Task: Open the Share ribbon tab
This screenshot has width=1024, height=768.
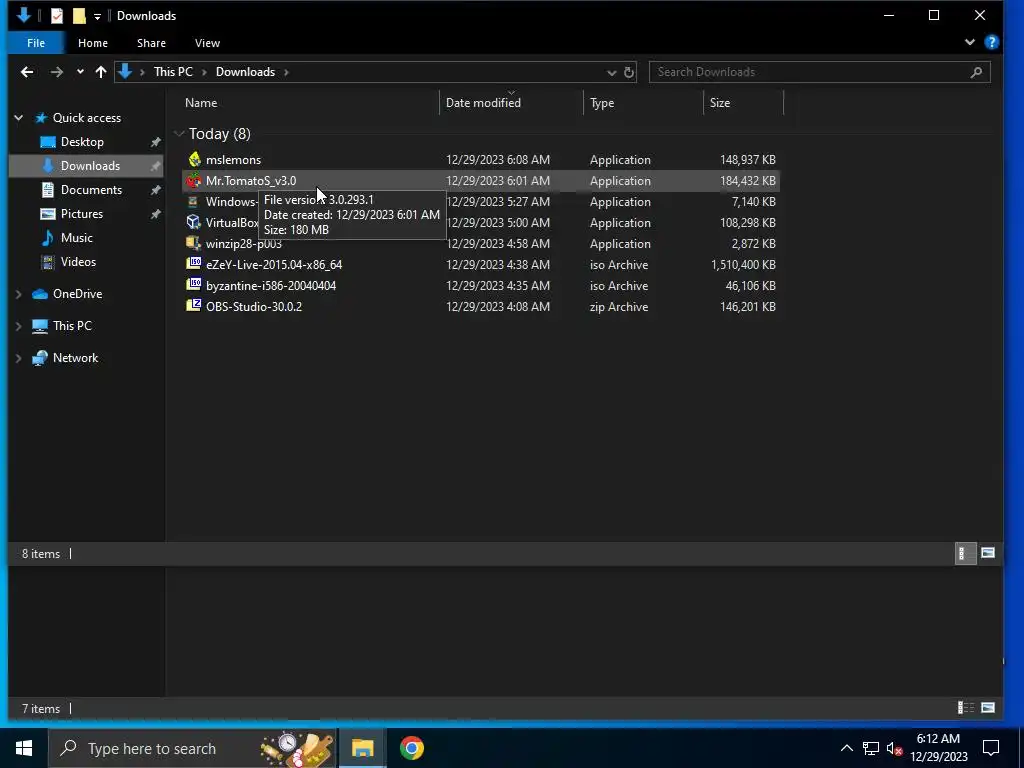Action: click(x=151, y=43)
